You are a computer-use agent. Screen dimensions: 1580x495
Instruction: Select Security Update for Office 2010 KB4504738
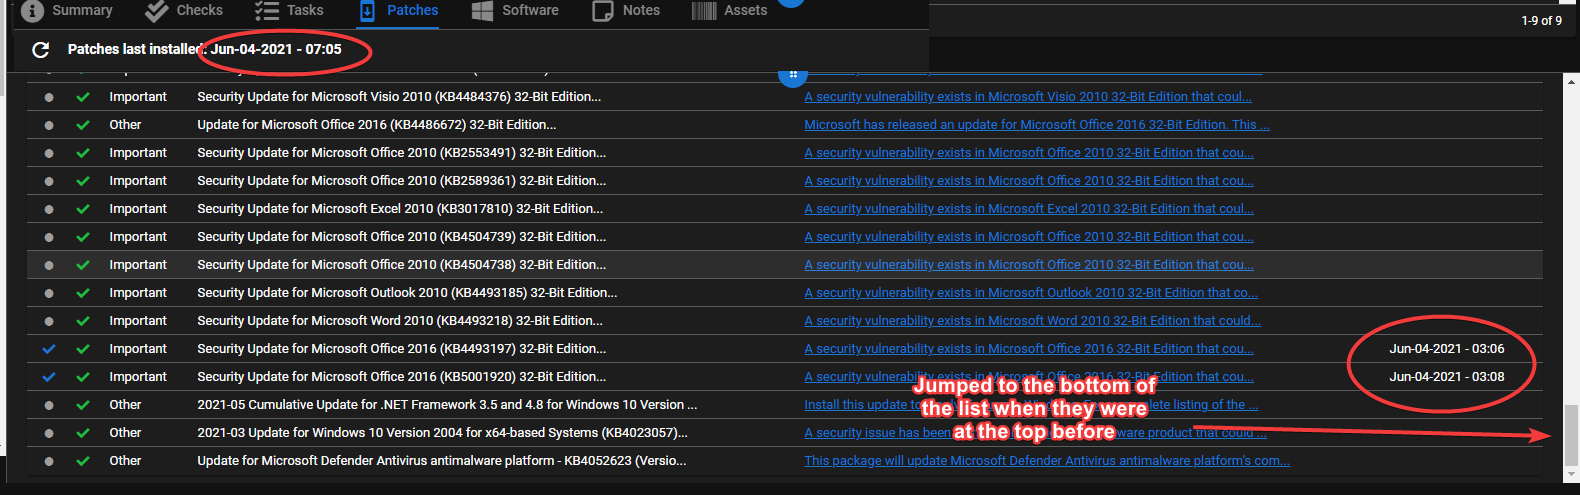[x=402, y=265]
